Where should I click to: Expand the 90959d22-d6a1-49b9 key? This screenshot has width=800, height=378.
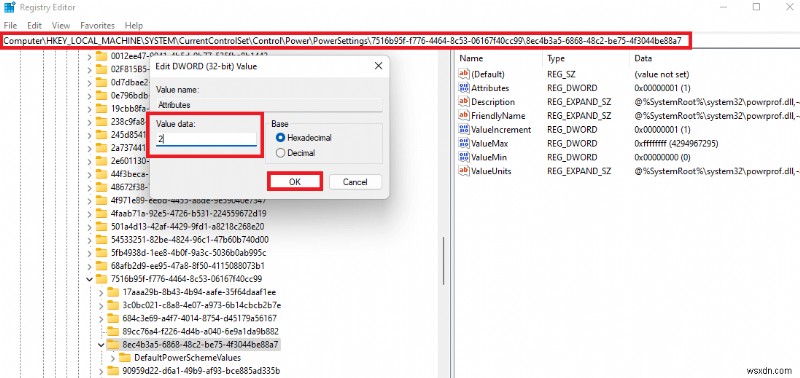pyautogui.click(x=101, y=371)
